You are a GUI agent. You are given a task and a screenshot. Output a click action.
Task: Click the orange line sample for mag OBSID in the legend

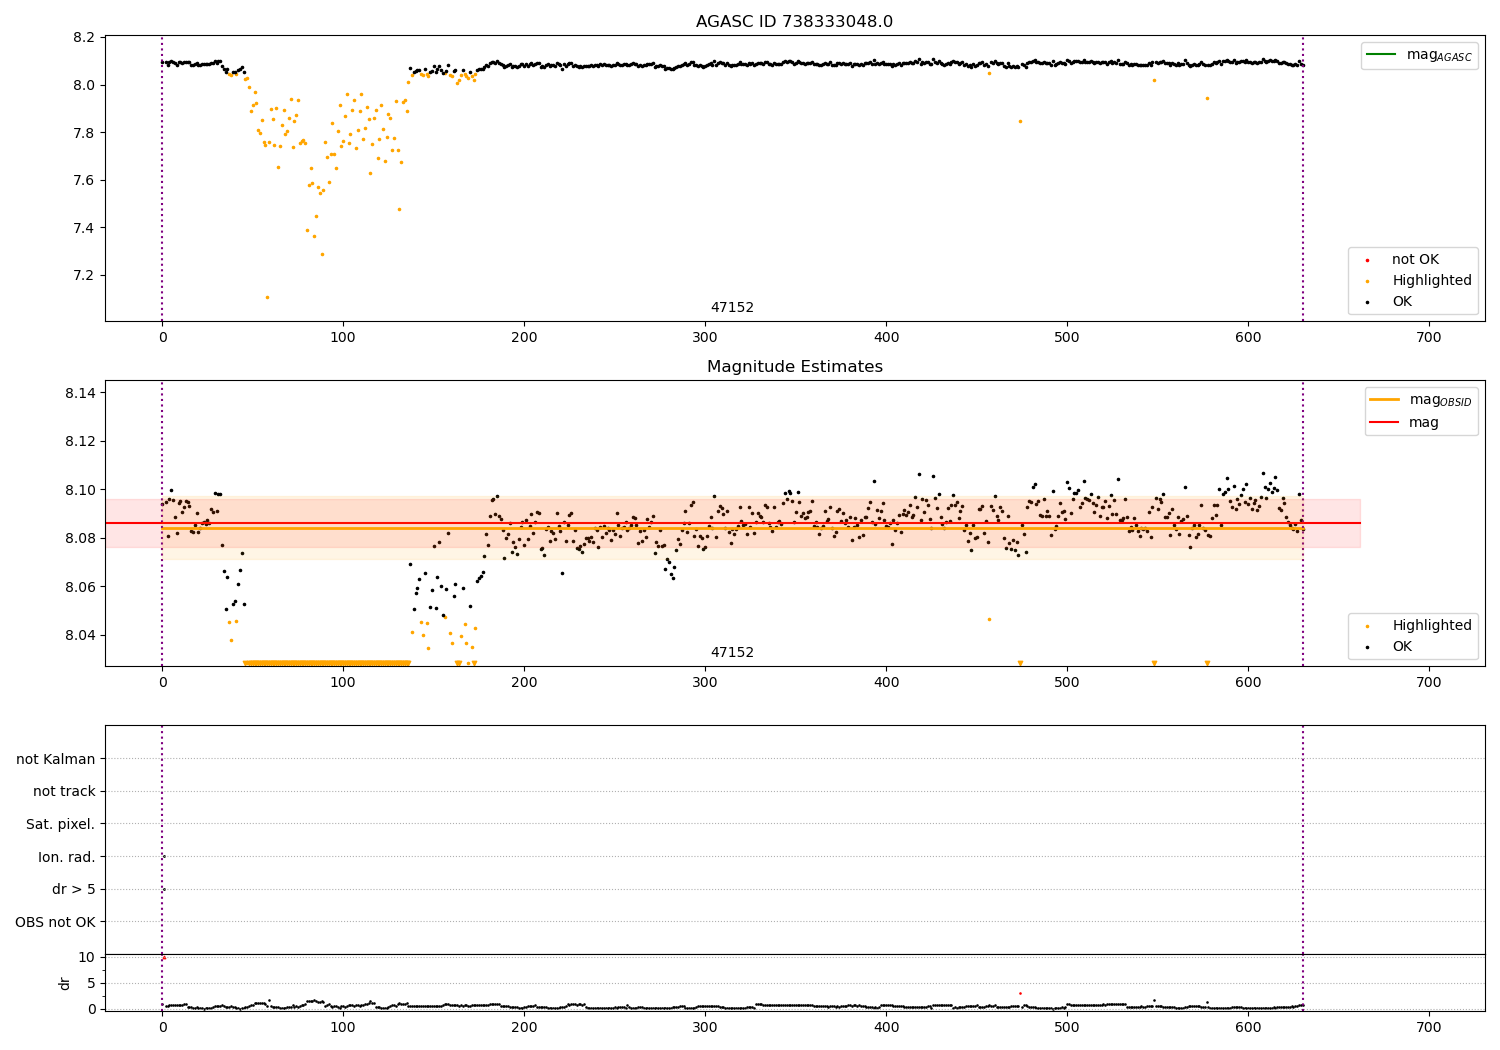[x=1386, y=400]
